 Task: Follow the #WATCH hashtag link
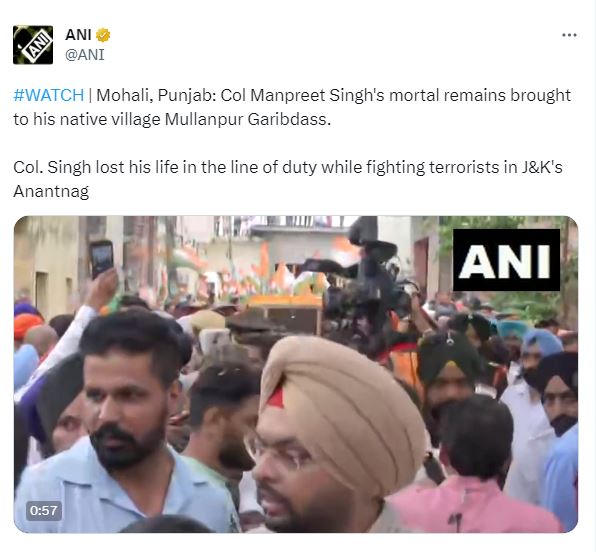49,95
